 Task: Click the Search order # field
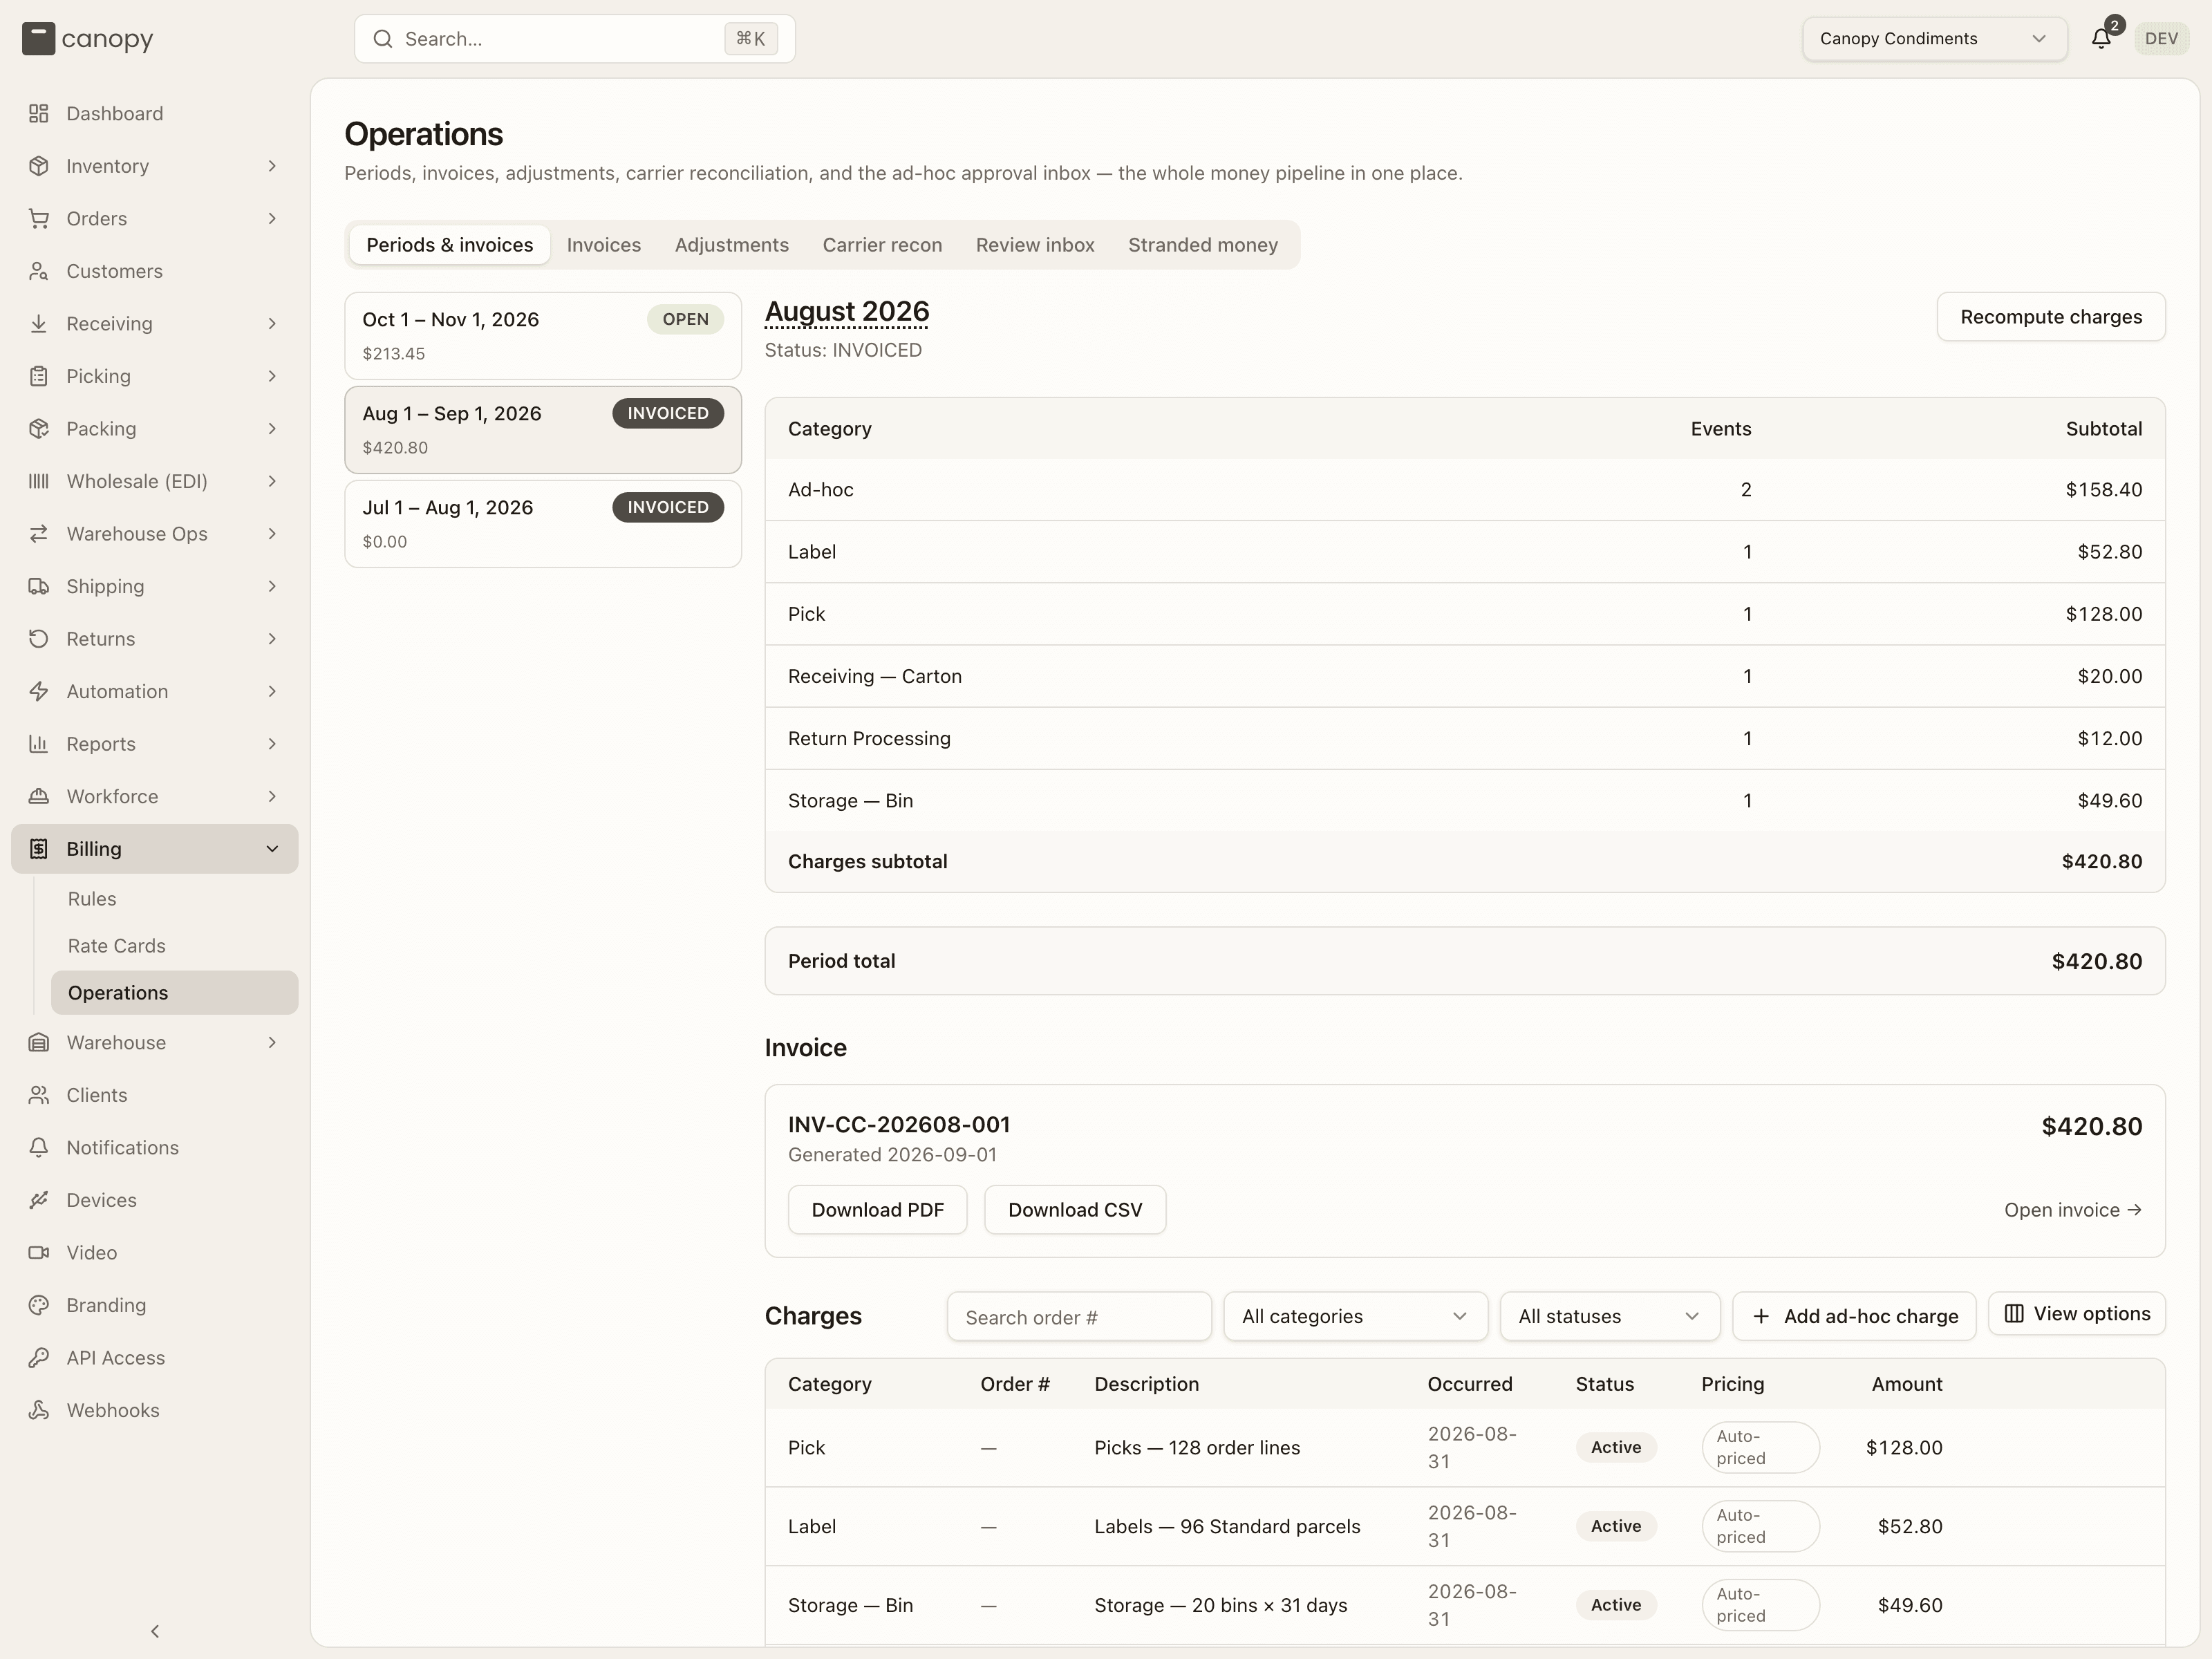pos(1079,1316)
